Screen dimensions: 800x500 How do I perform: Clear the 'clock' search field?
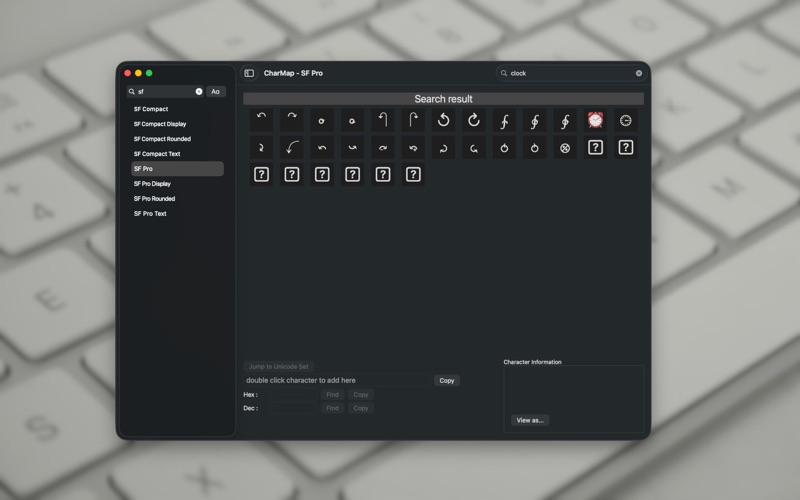pyautogui.click(x=638, y=73)
